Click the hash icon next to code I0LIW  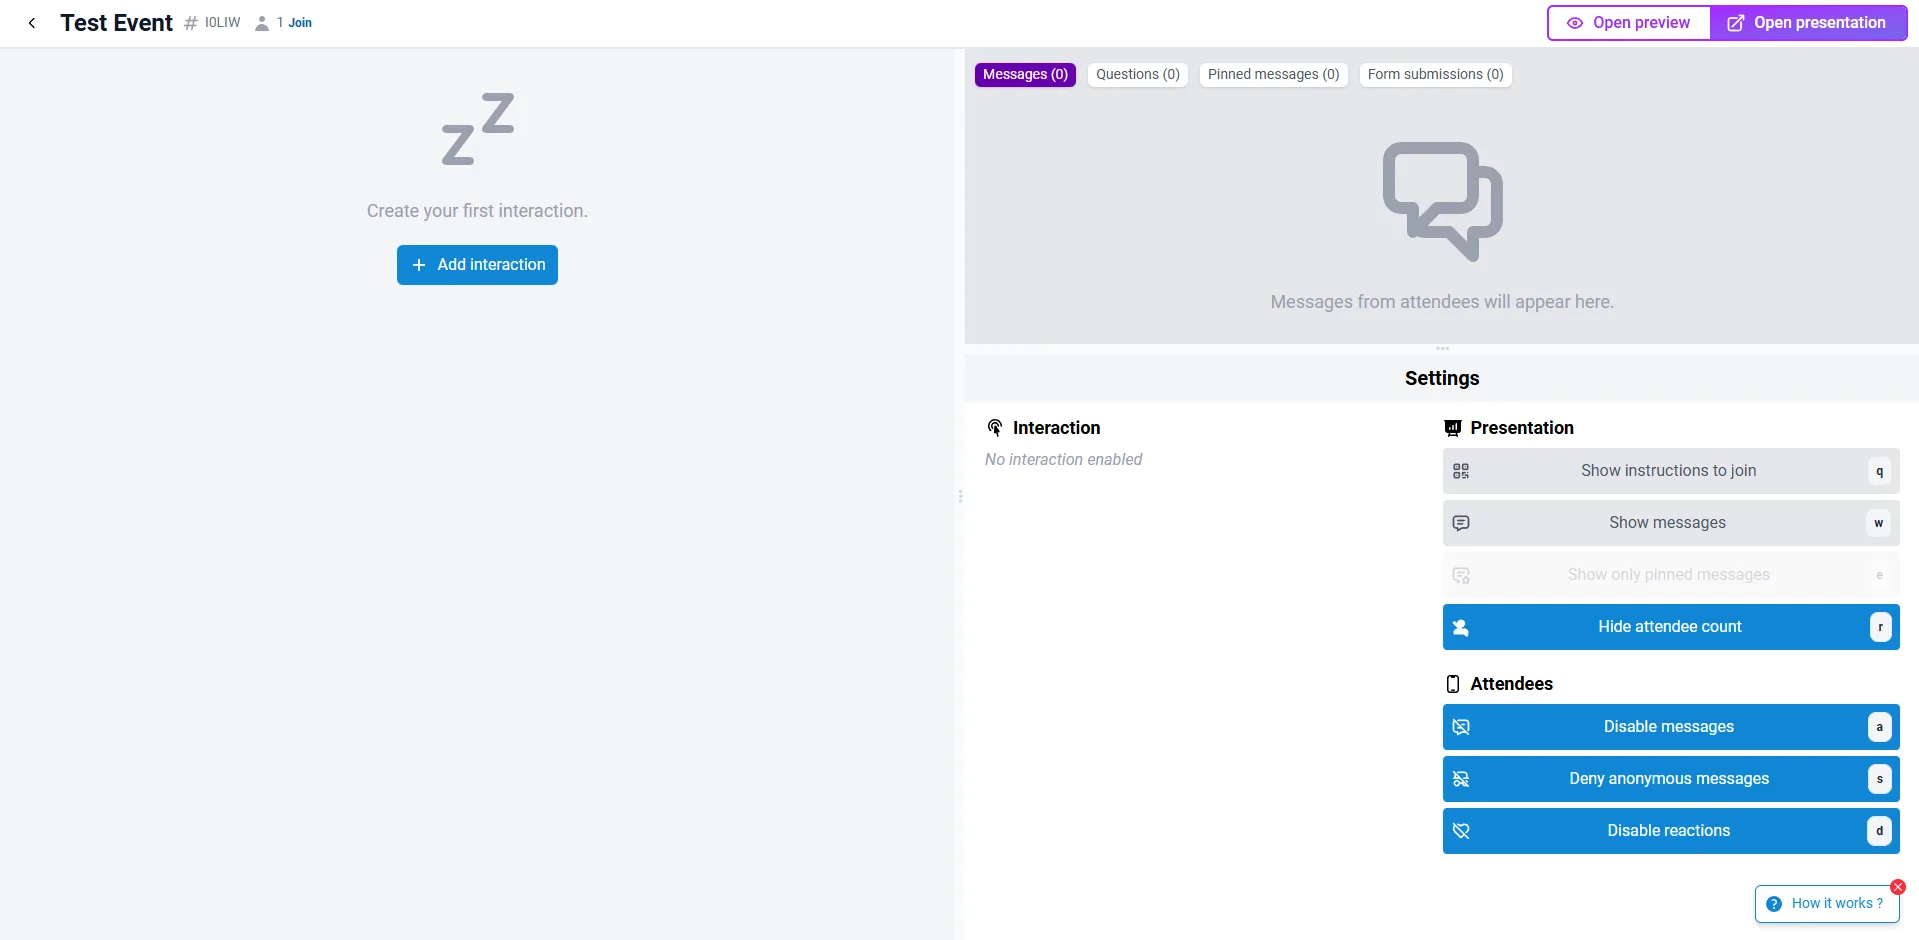pyautogui.click(x=190, y=22)
